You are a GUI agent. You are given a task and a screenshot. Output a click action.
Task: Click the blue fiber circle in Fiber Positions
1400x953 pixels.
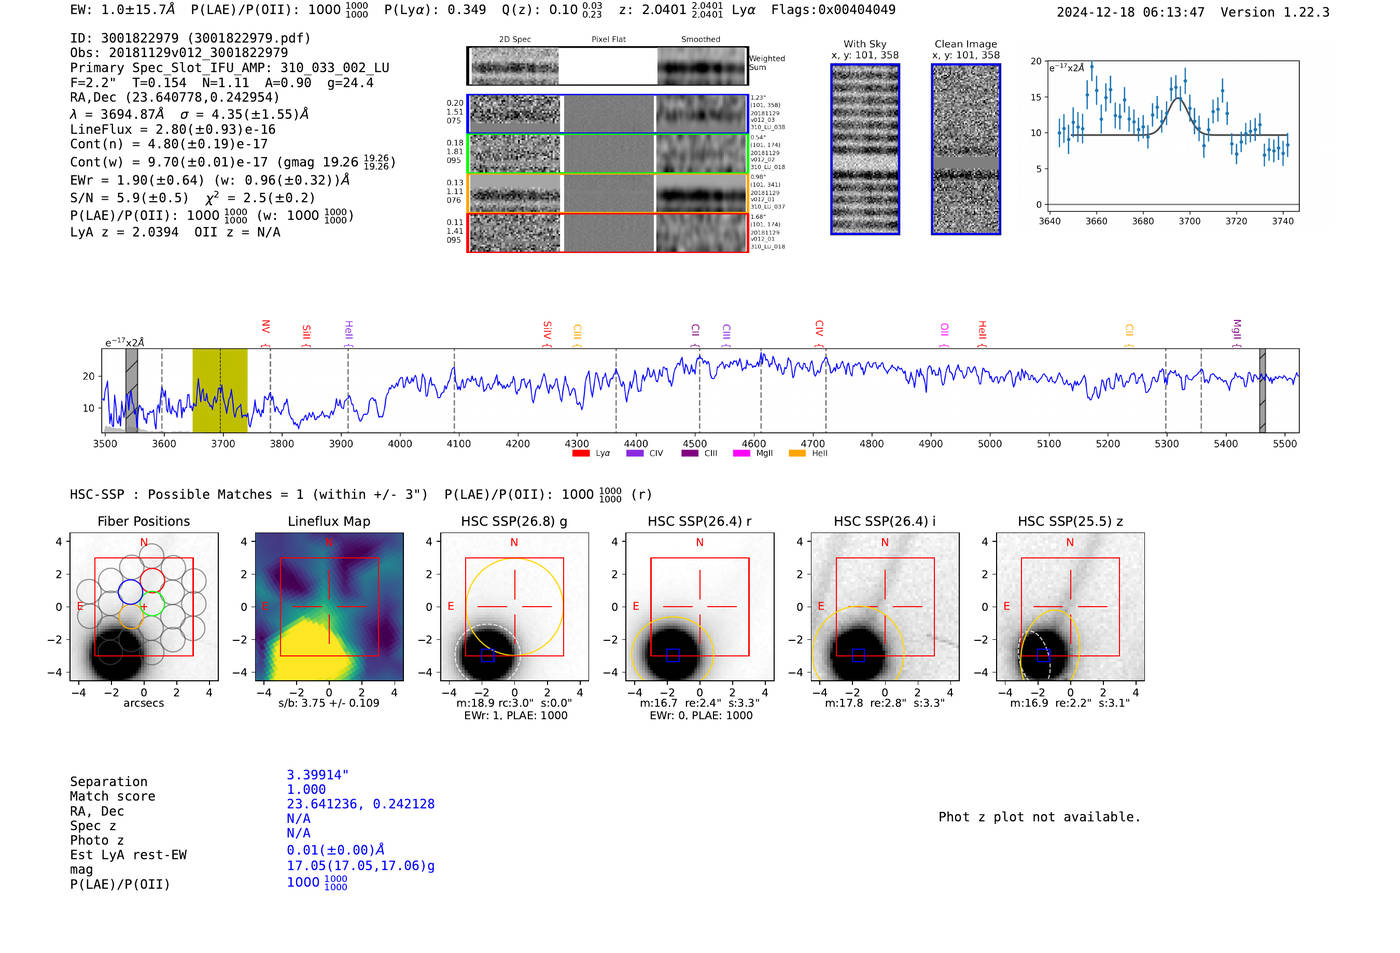click(130, 592)
